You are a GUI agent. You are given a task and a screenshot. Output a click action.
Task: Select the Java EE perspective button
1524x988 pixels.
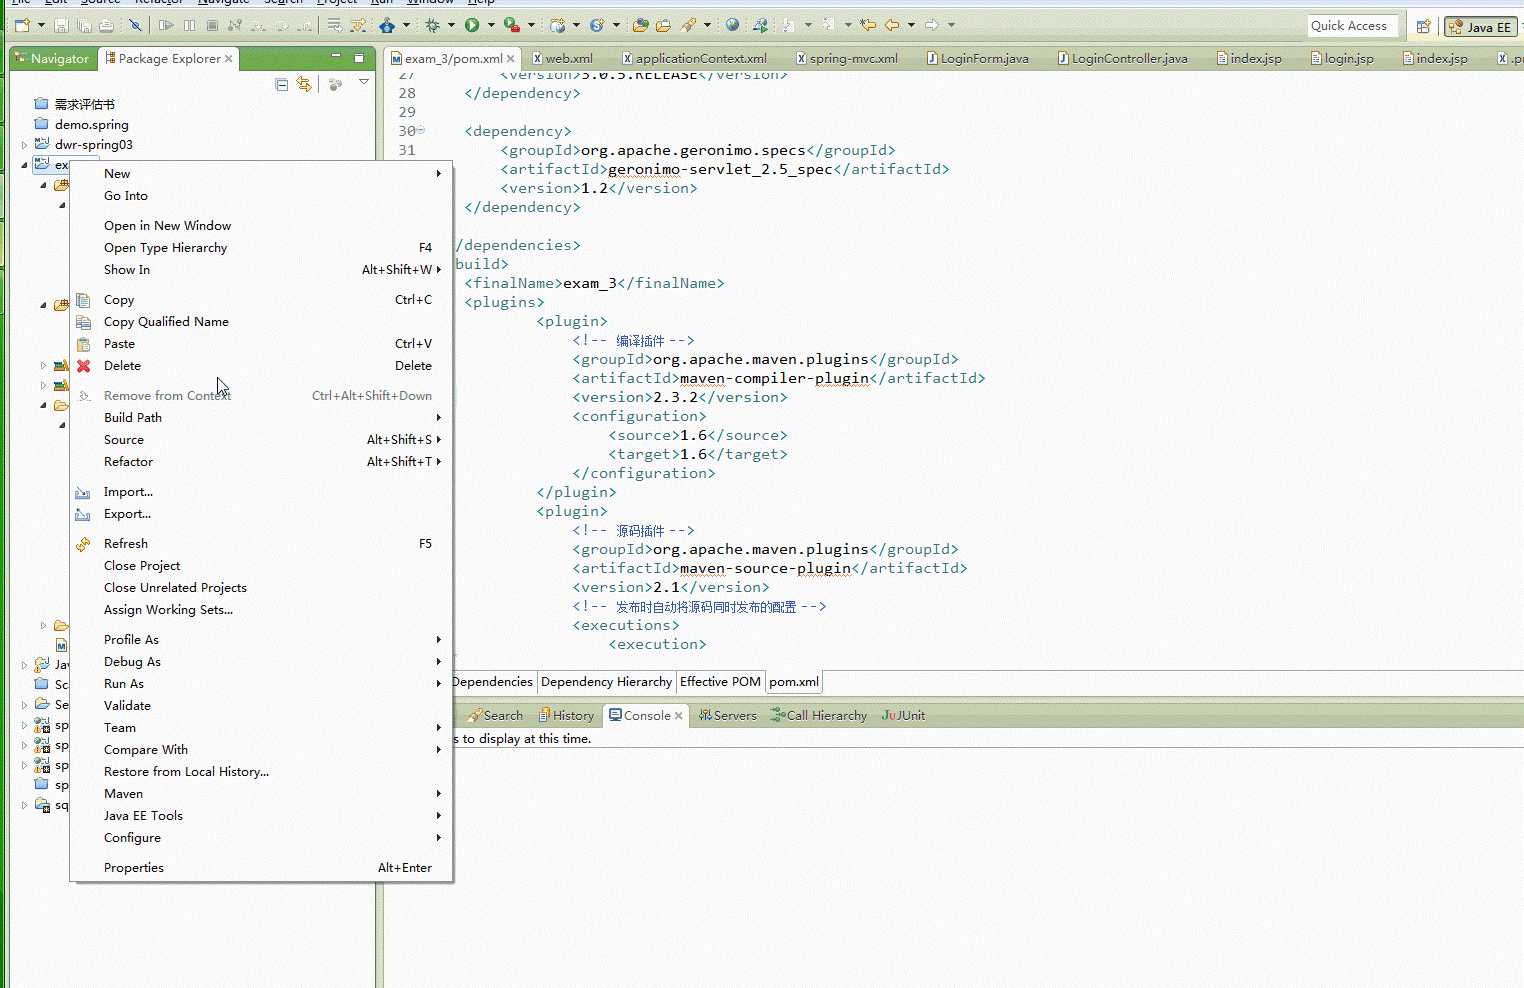1481,27
